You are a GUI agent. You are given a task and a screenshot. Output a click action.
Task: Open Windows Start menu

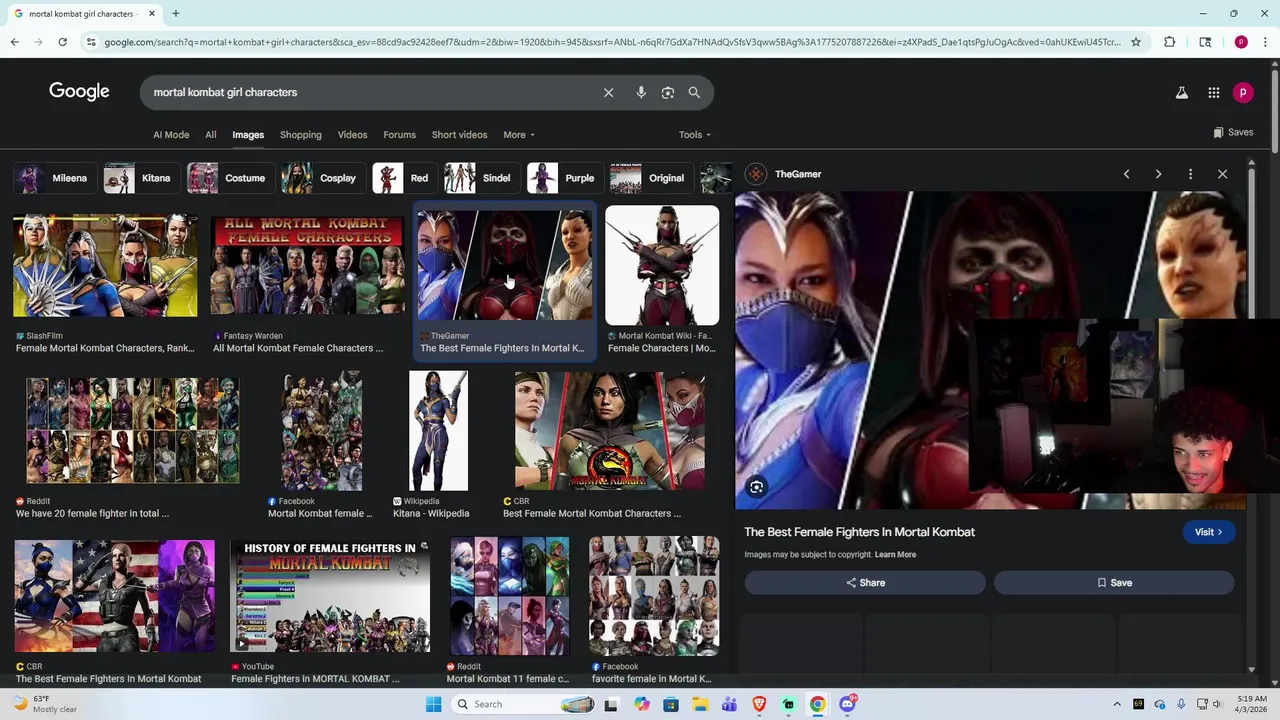(433, 704)
